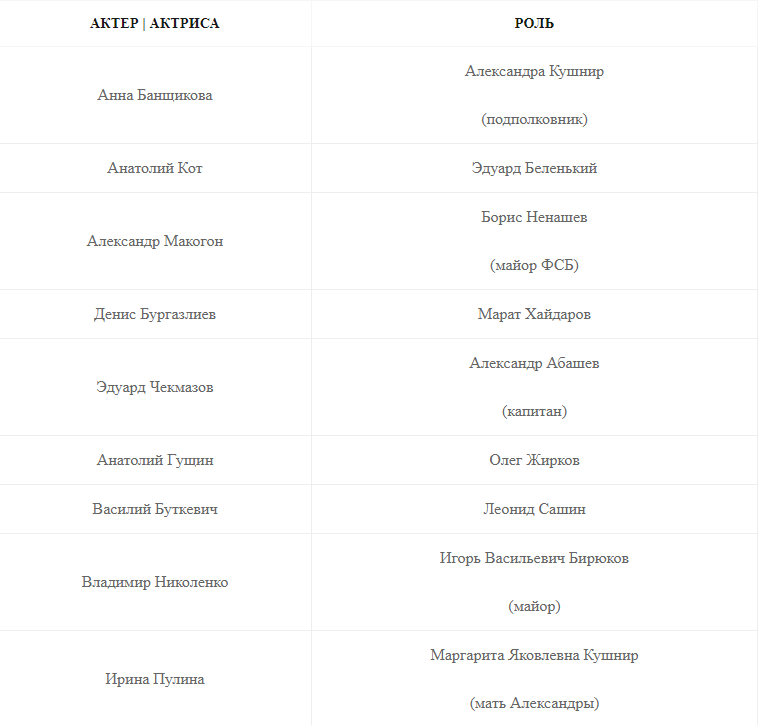This screenshot has width=759, height=725.
Task: Click the "РОЛЬ" column header
Action: click(x=534, y=23)
